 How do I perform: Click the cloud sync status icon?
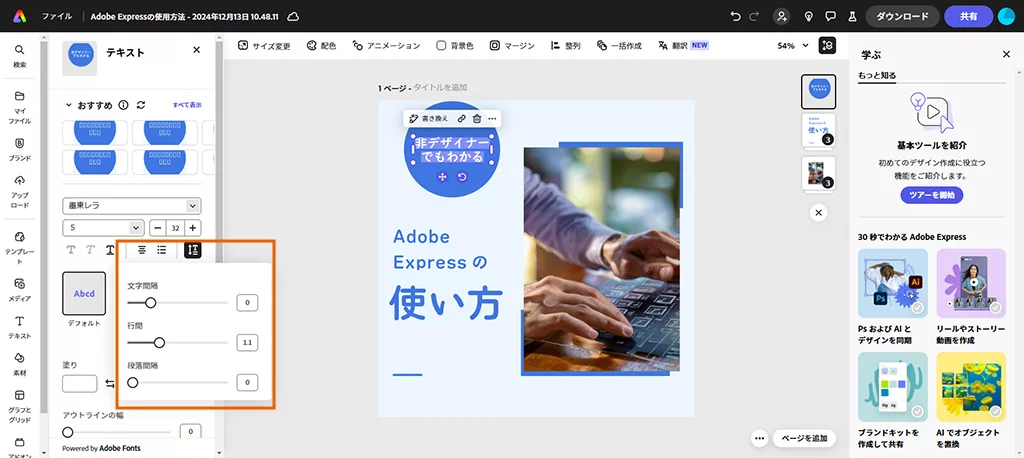coord(293,16)
